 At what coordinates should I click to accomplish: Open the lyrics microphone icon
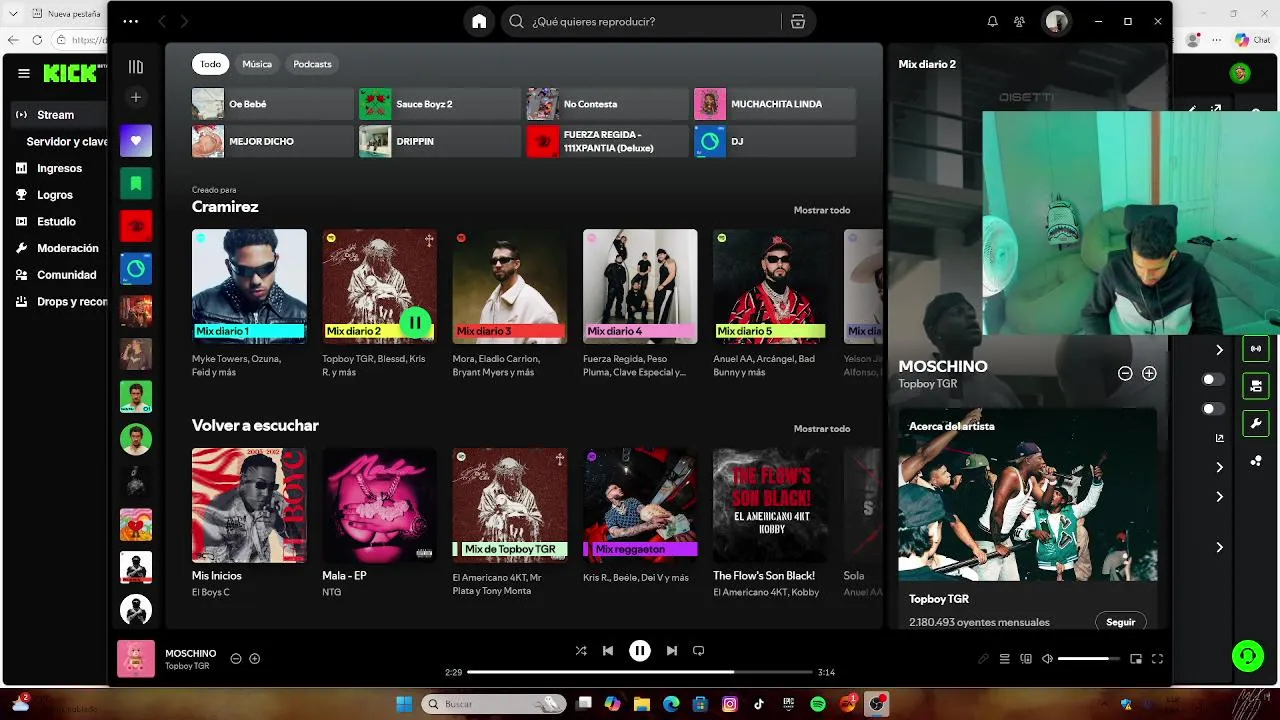coord(984,659)
